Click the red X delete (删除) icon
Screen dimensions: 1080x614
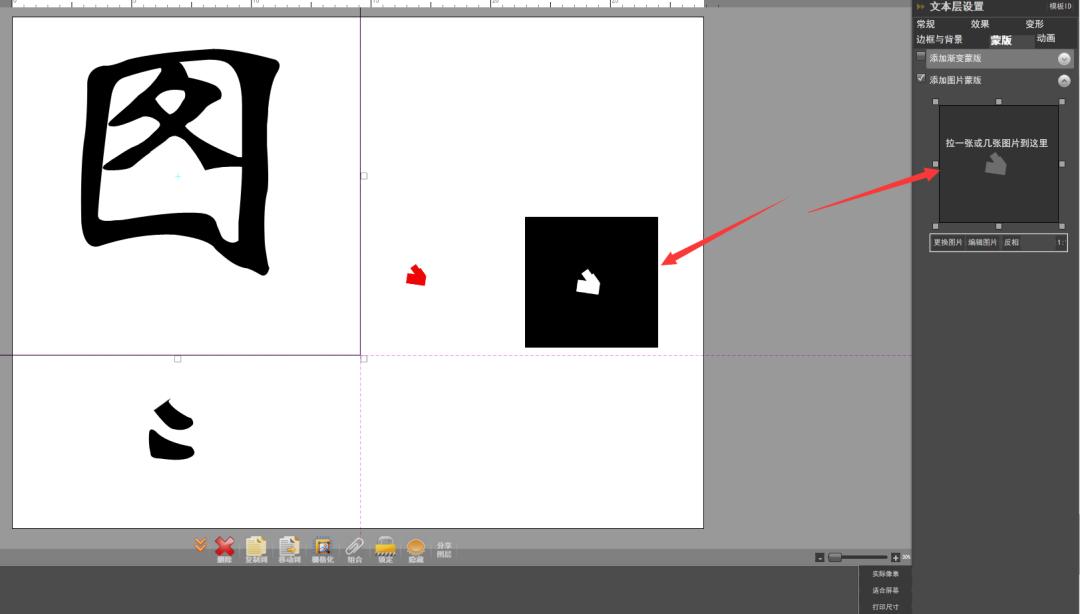tap(225, 546)
